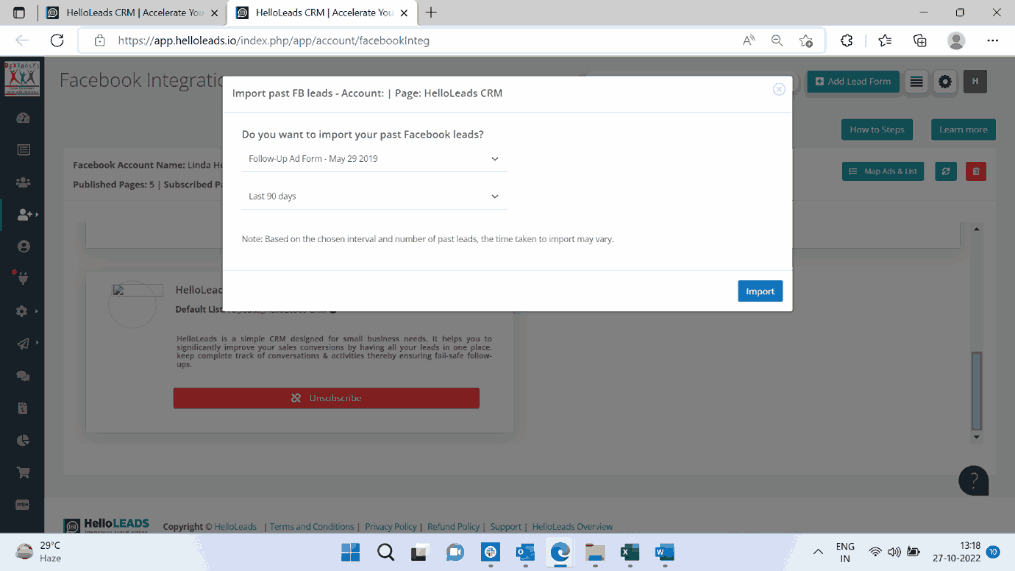This screenshot has width=1015, height=571.
Task: Open Word from the taskbar
Action: (x=665, y=552)
